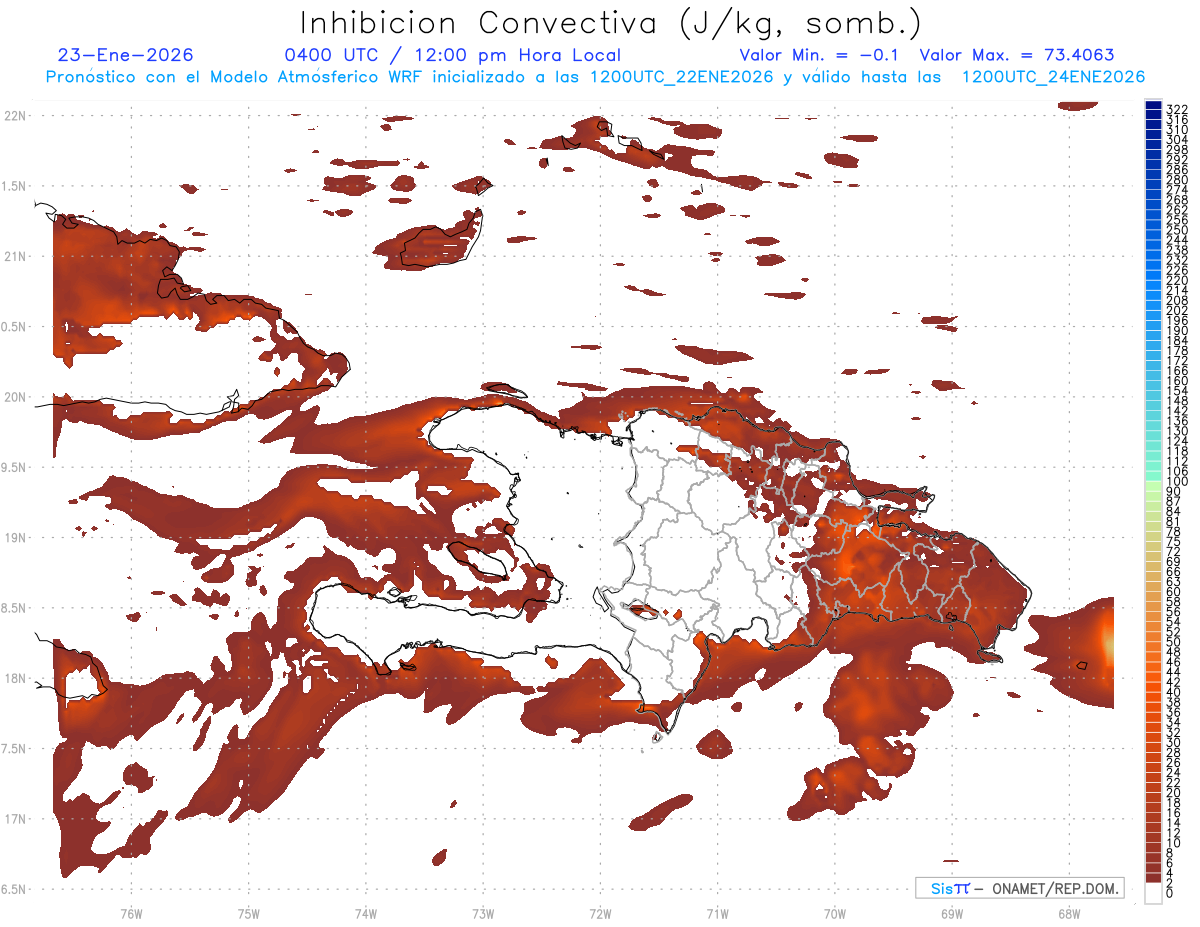Click the '50' color scale value
The image size is (1200, 927).
1173,642
